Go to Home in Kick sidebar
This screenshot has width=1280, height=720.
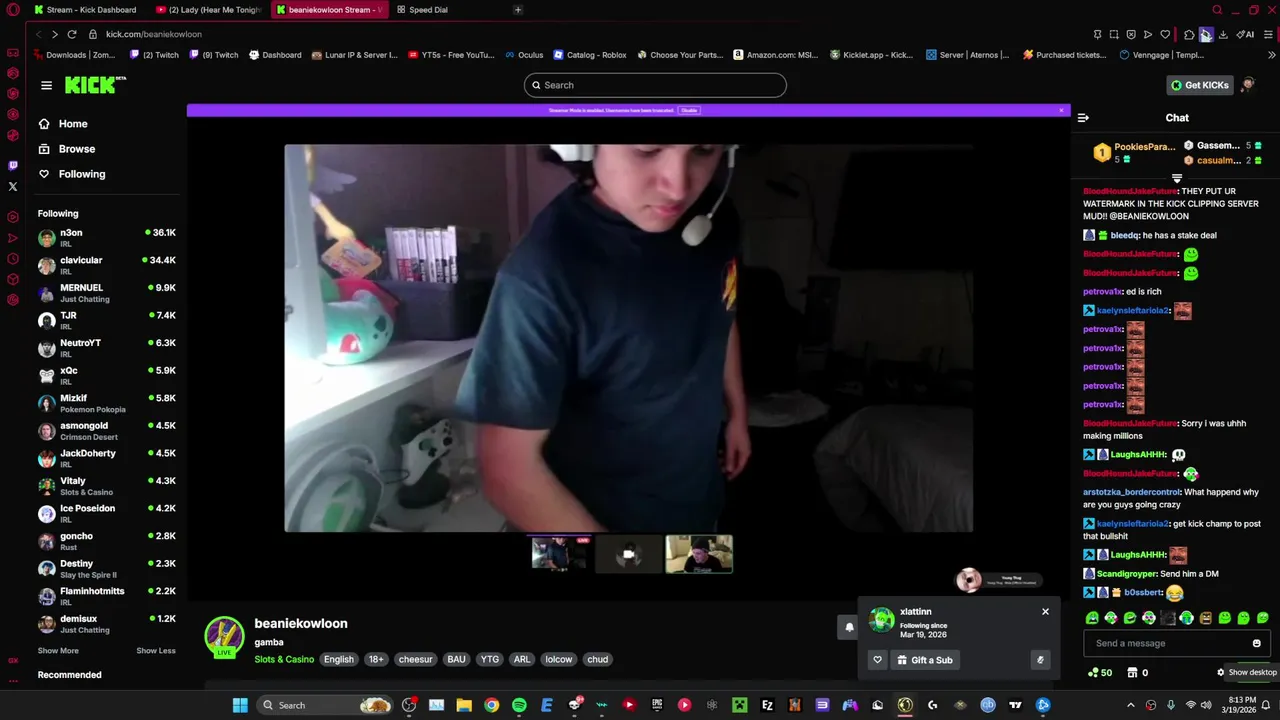click(x=63, y=124)
